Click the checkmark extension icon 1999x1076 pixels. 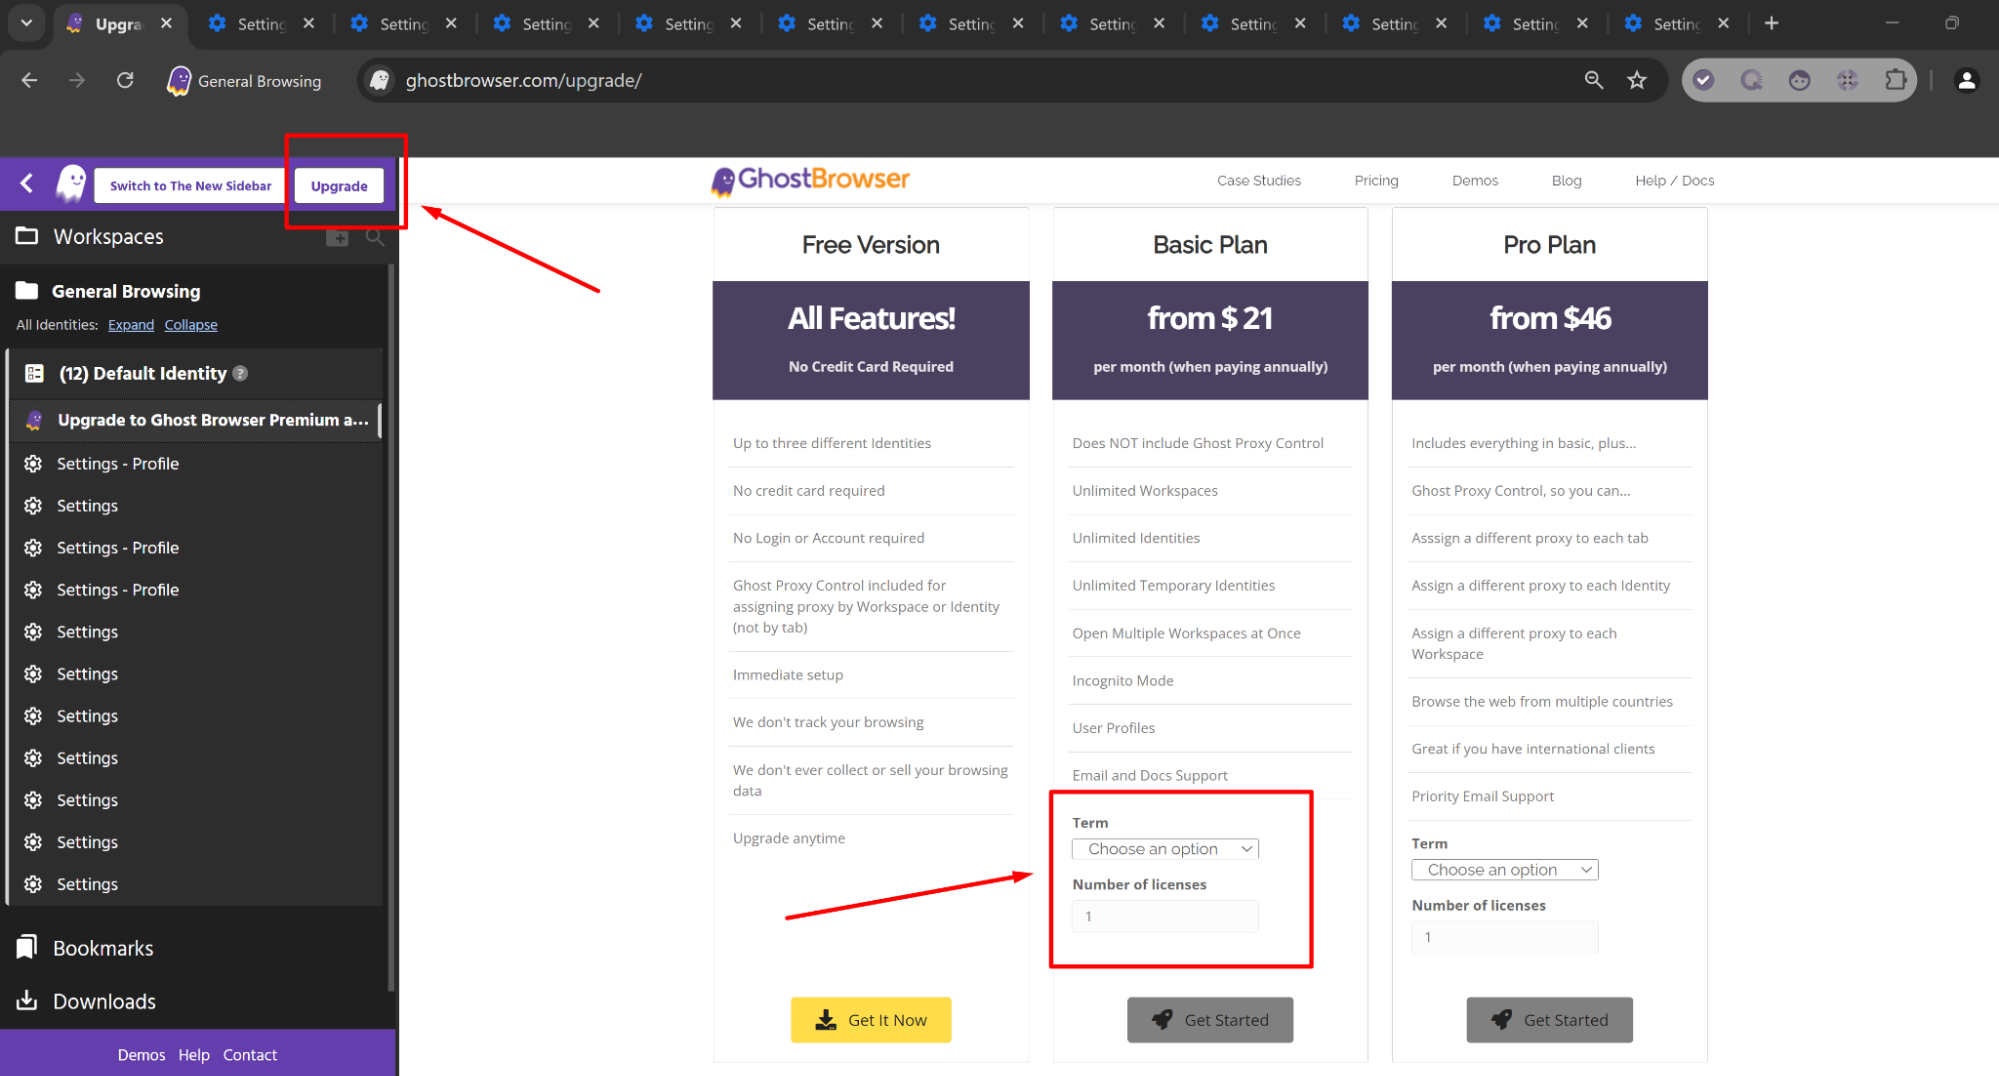[1704, 81]
